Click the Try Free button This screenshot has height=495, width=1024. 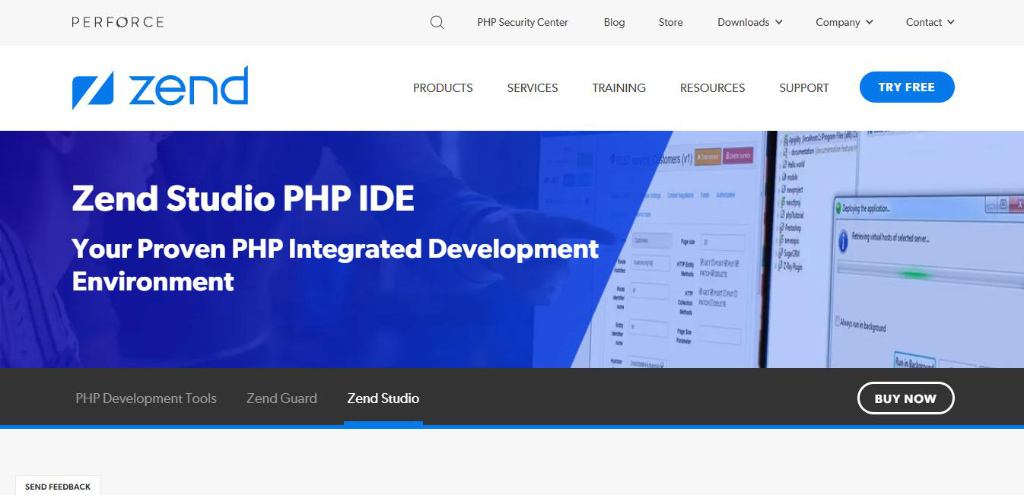[x=906, y=87]
